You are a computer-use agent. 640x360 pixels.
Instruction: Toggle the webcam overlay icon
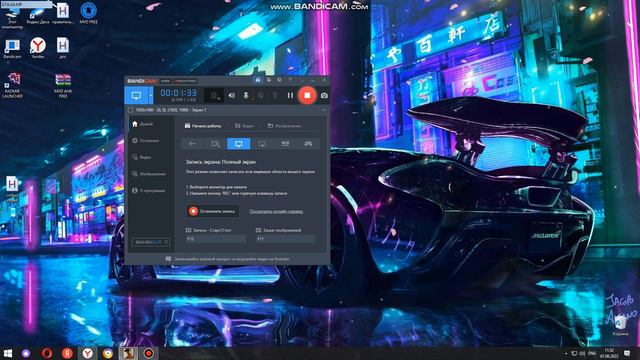[x=213, y=96]
